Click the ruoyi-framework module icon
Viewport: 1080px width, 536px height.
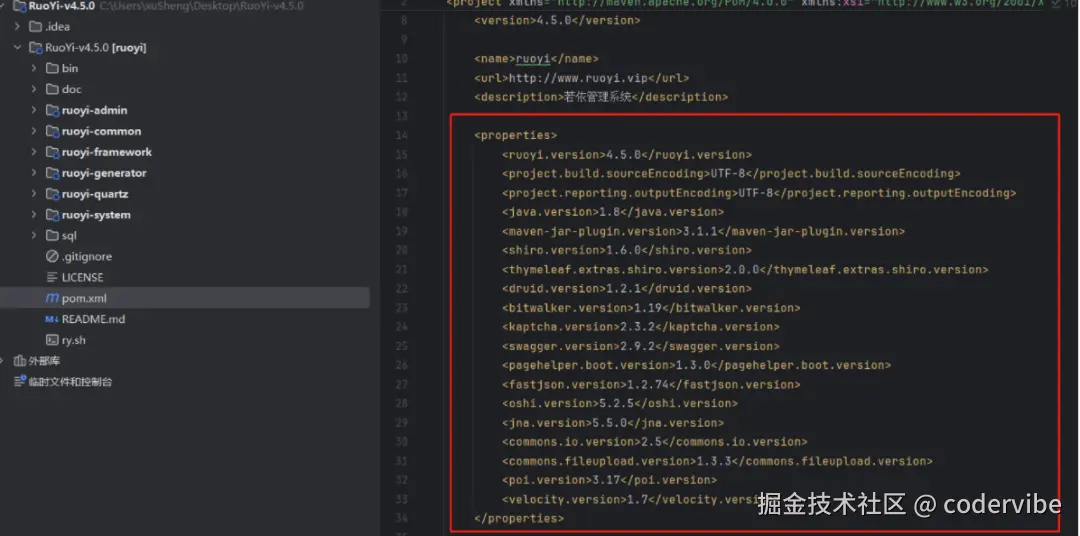52,152
